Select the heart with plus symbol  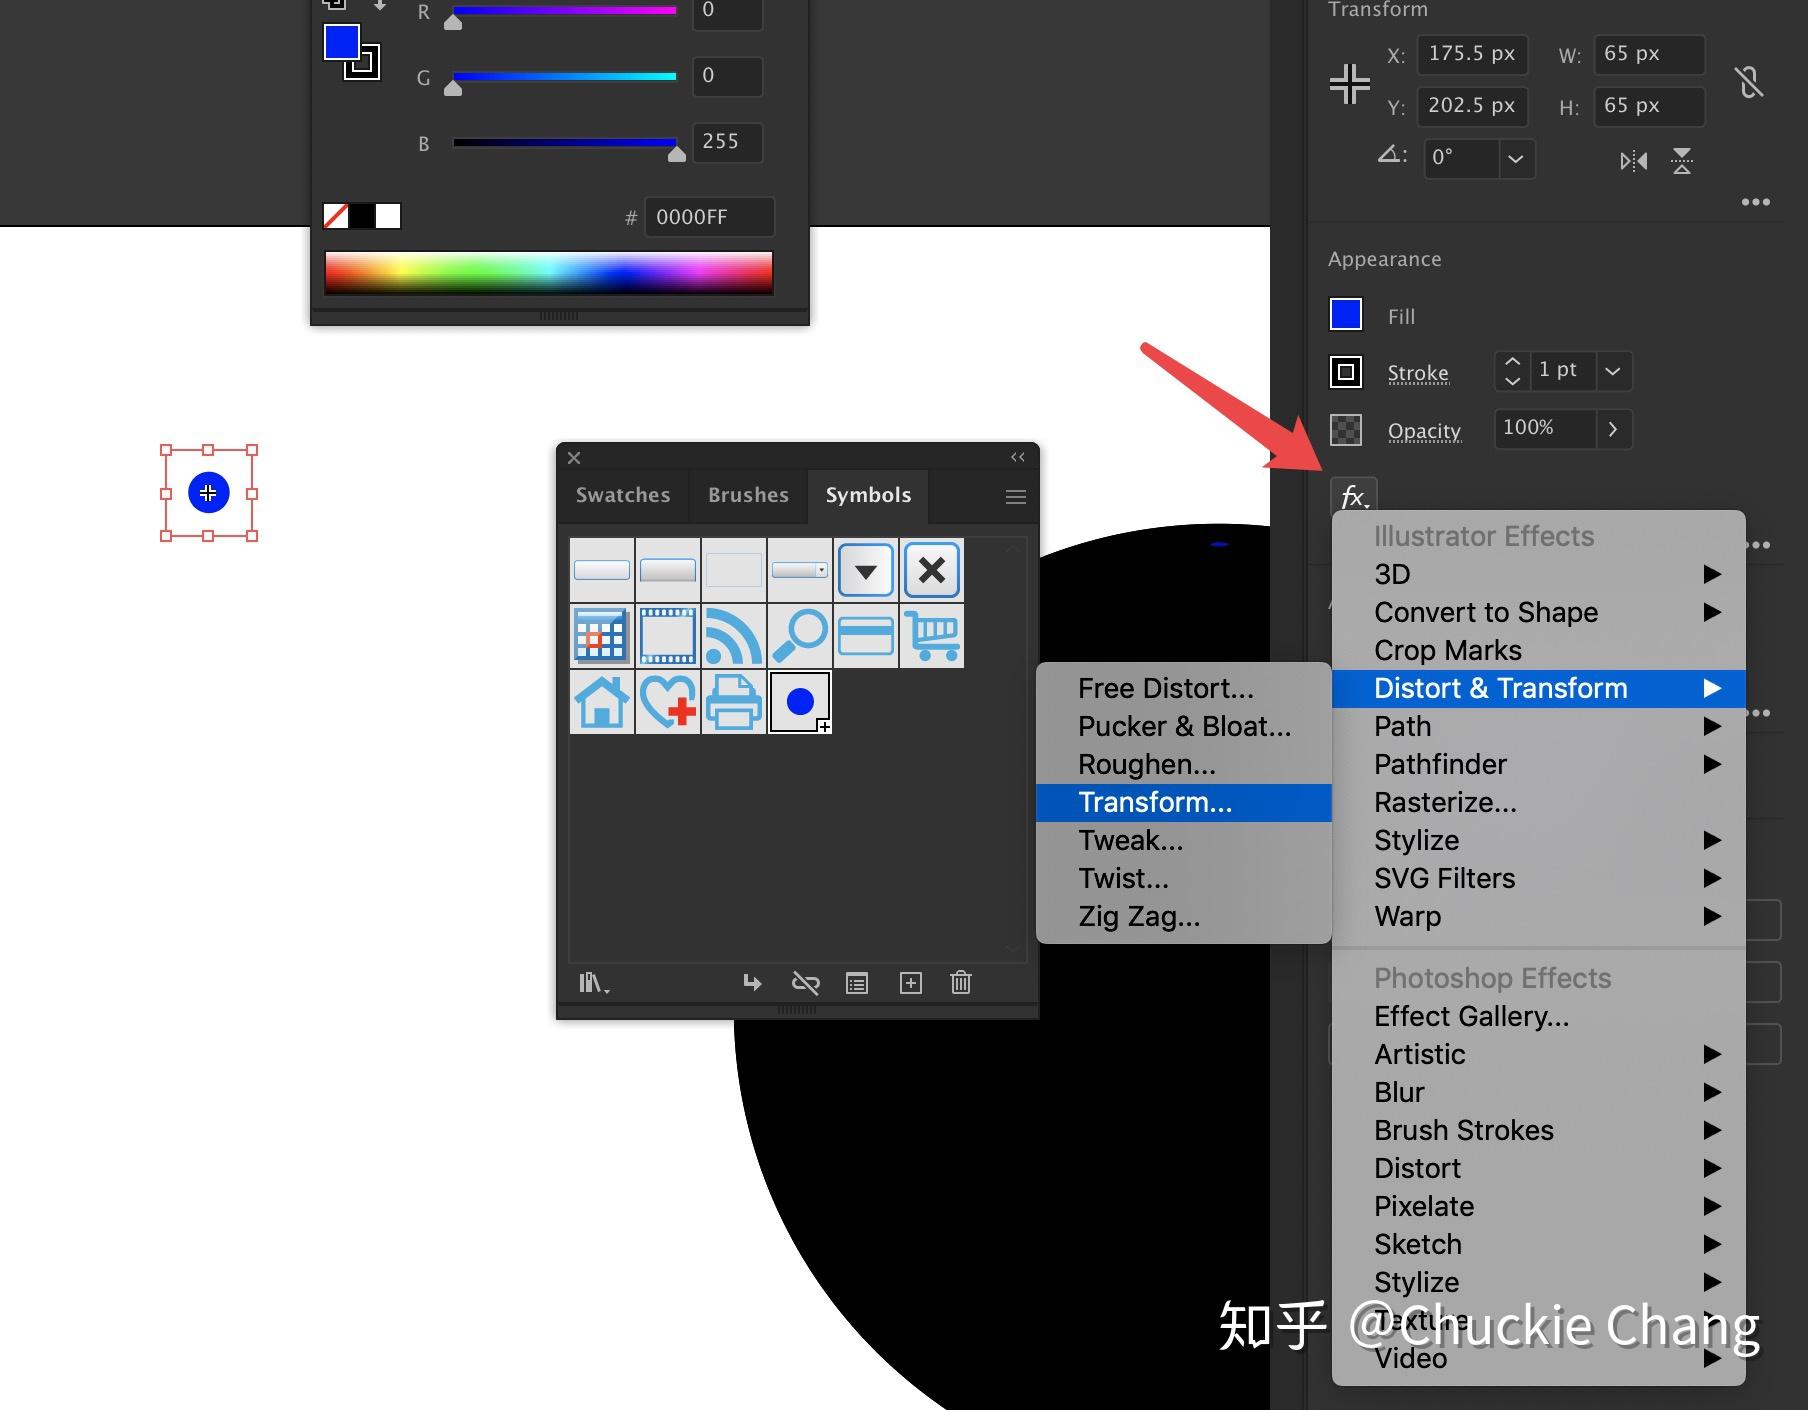tap(668, 701)
